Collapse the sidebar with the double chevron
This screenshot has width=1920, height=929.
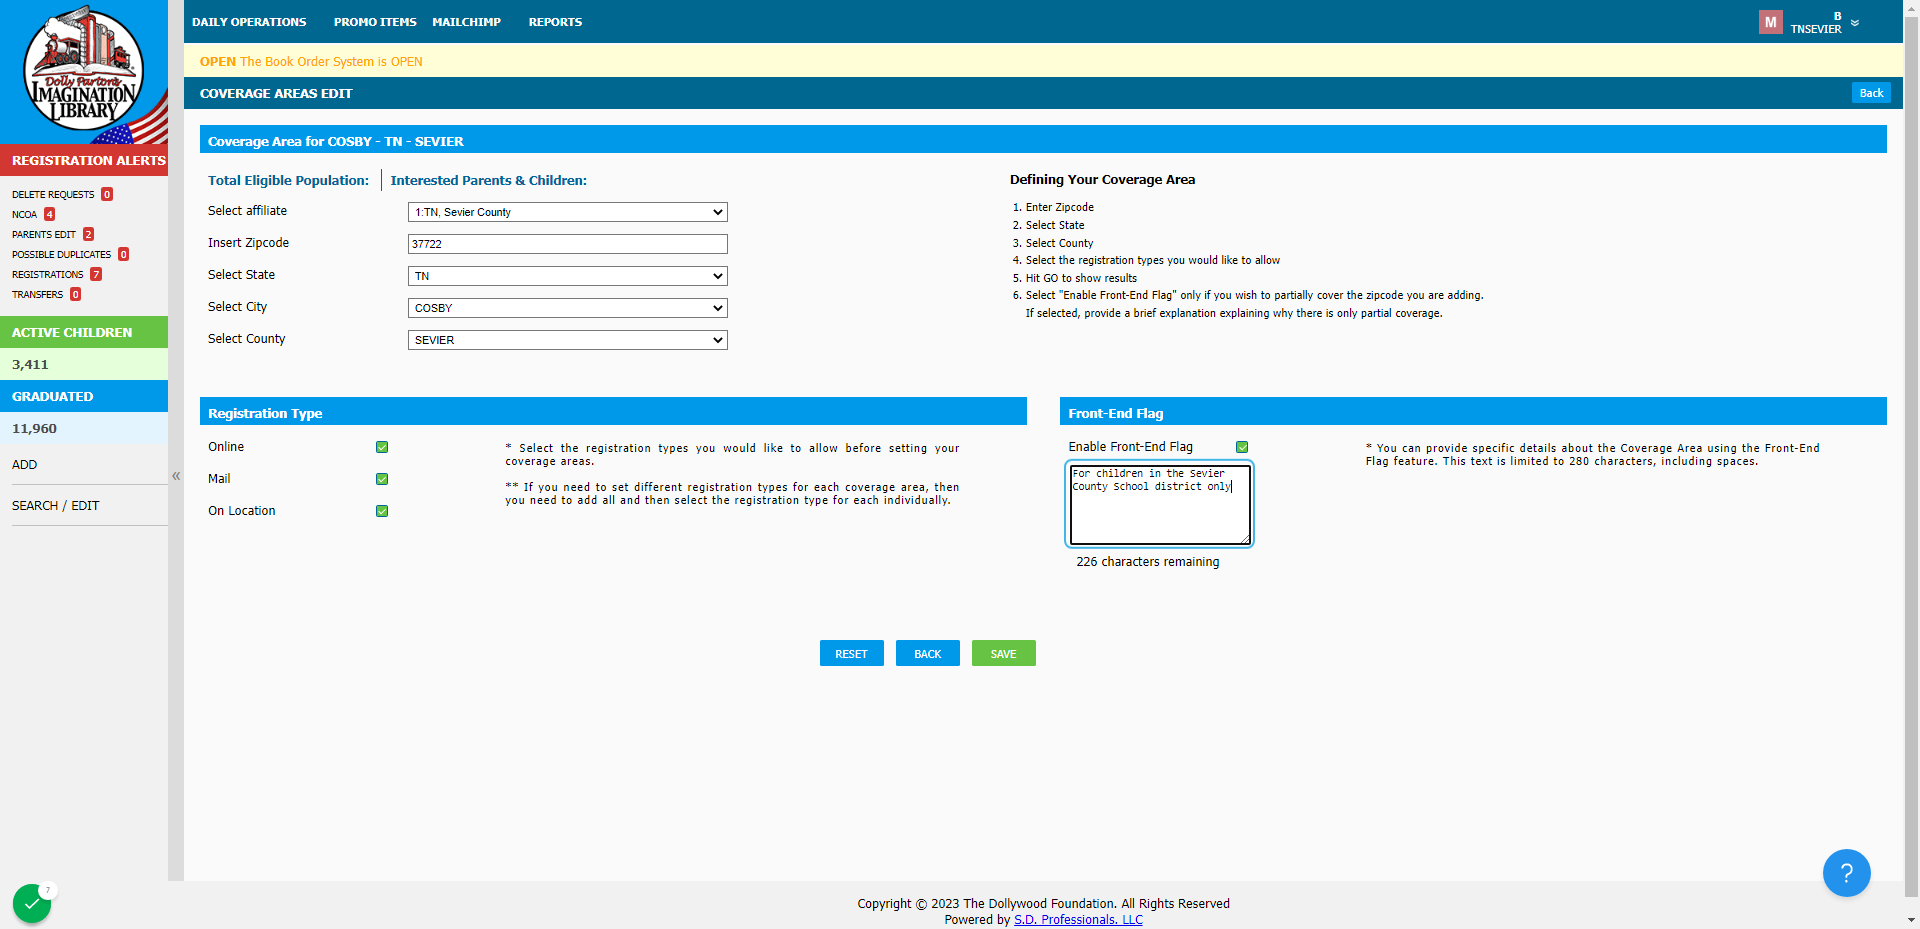click(176, 476)
